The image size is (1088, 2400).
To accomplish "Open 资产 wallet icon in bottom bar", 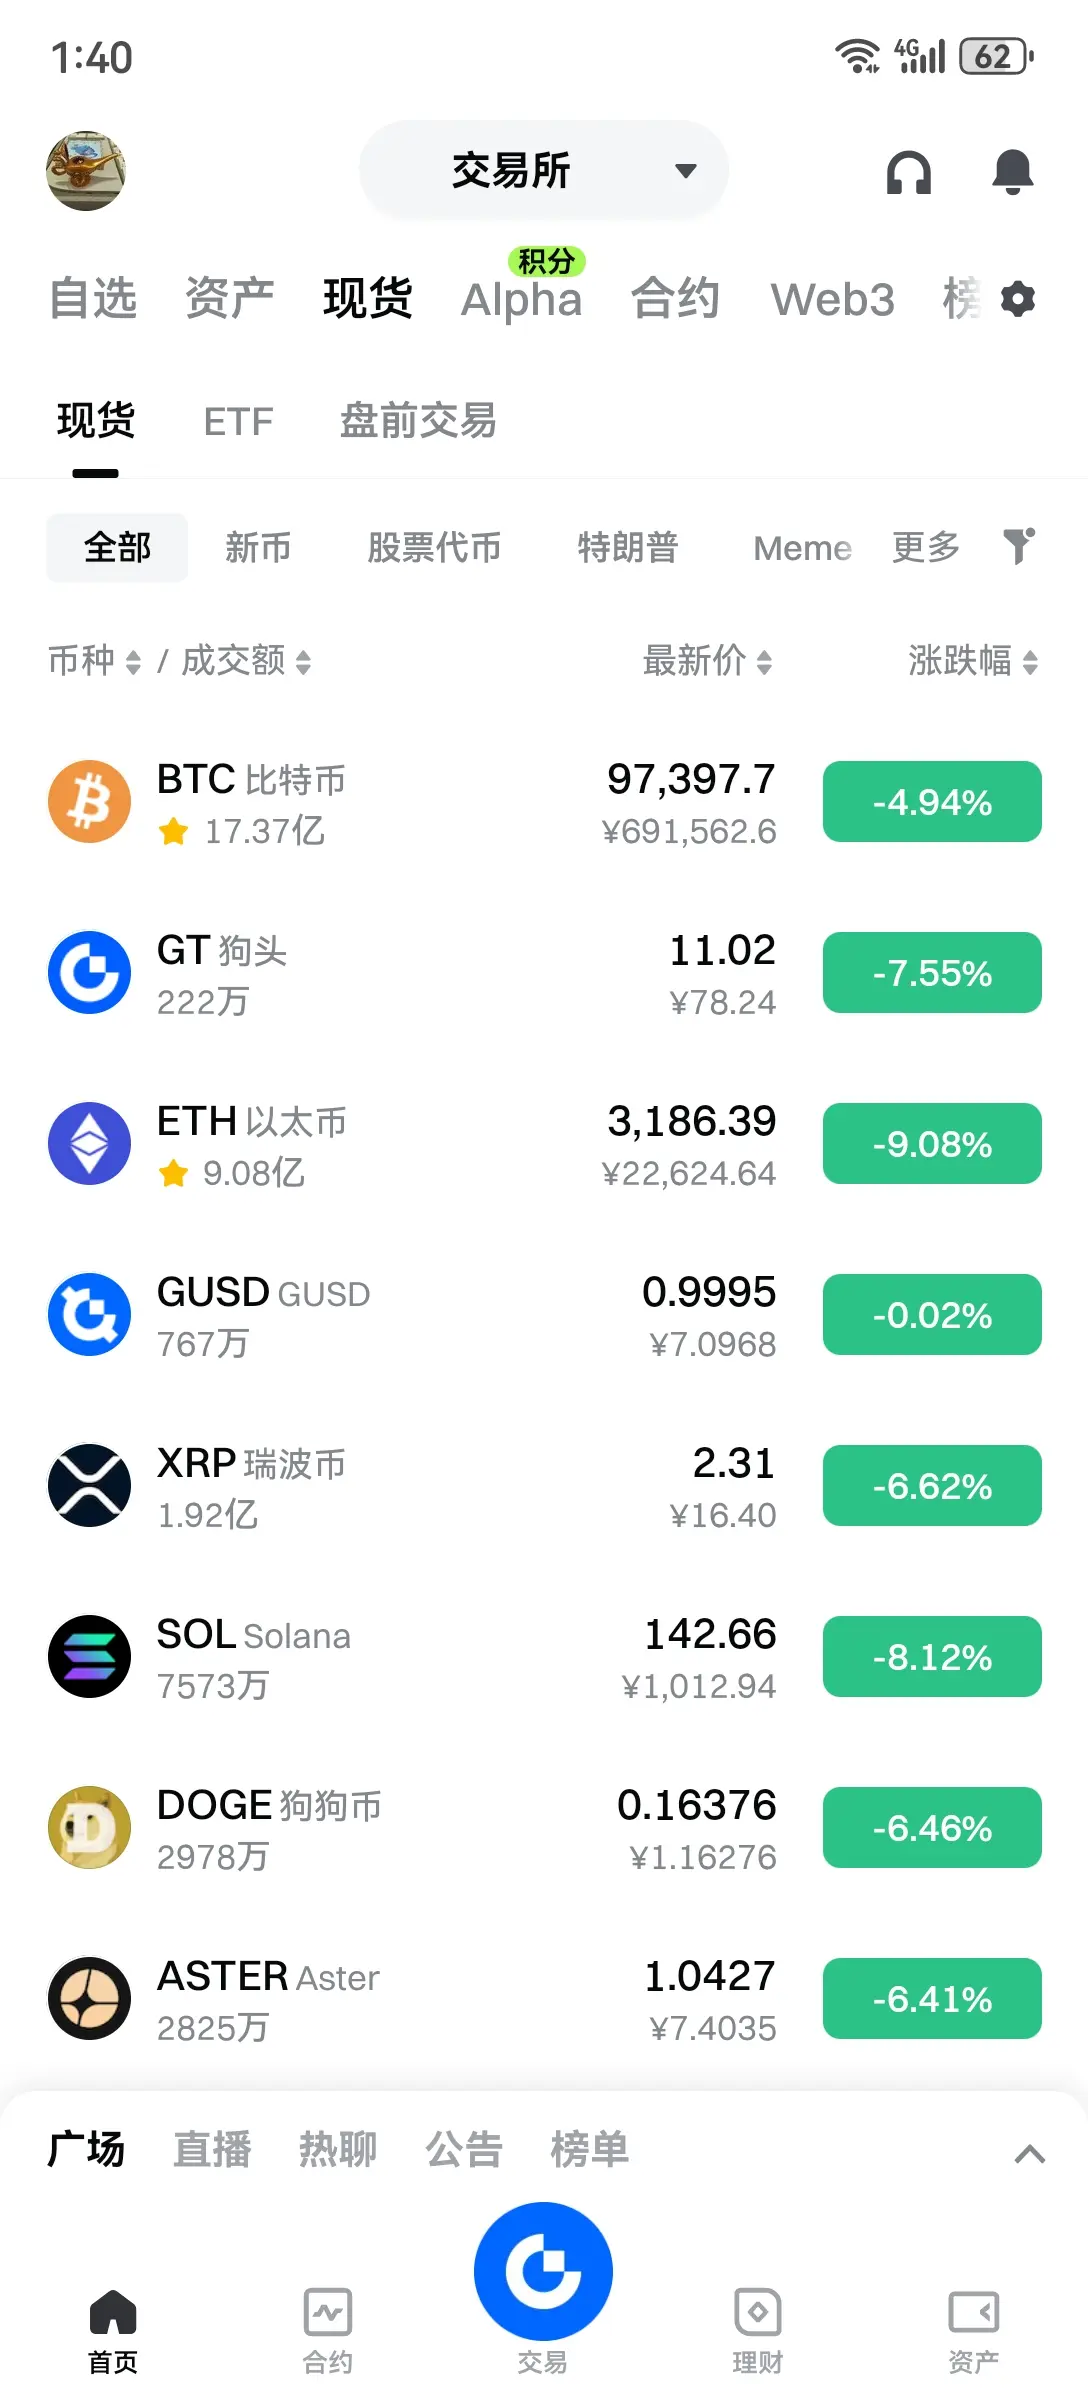I will tap(973, 2330).
